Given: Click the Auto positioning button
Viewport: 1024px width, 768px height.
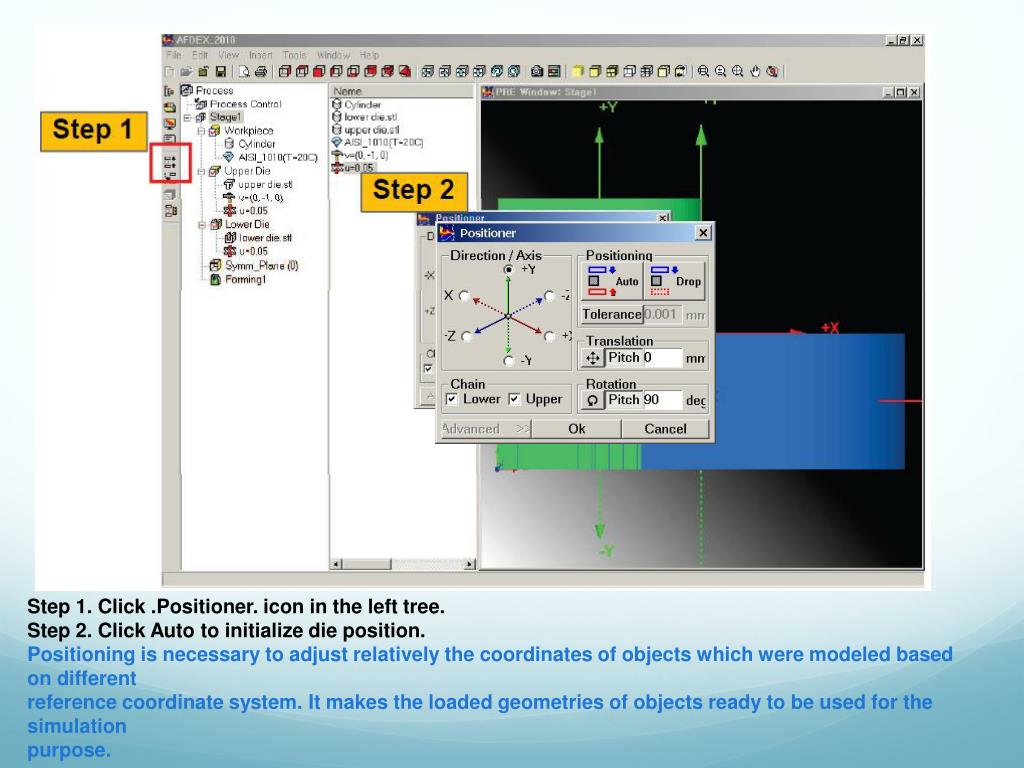Looking at the screenshot, I should tap(613, 281).
